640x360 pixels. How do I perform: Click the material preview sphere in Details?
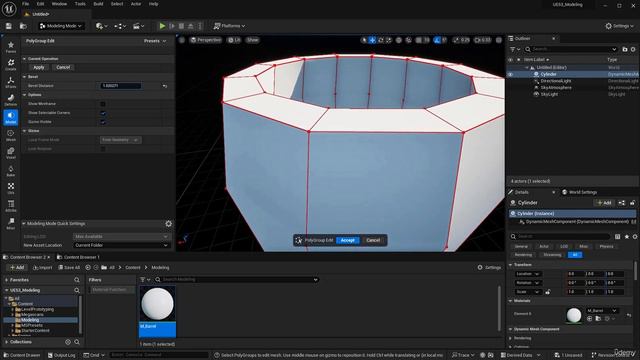coord(574,315)
